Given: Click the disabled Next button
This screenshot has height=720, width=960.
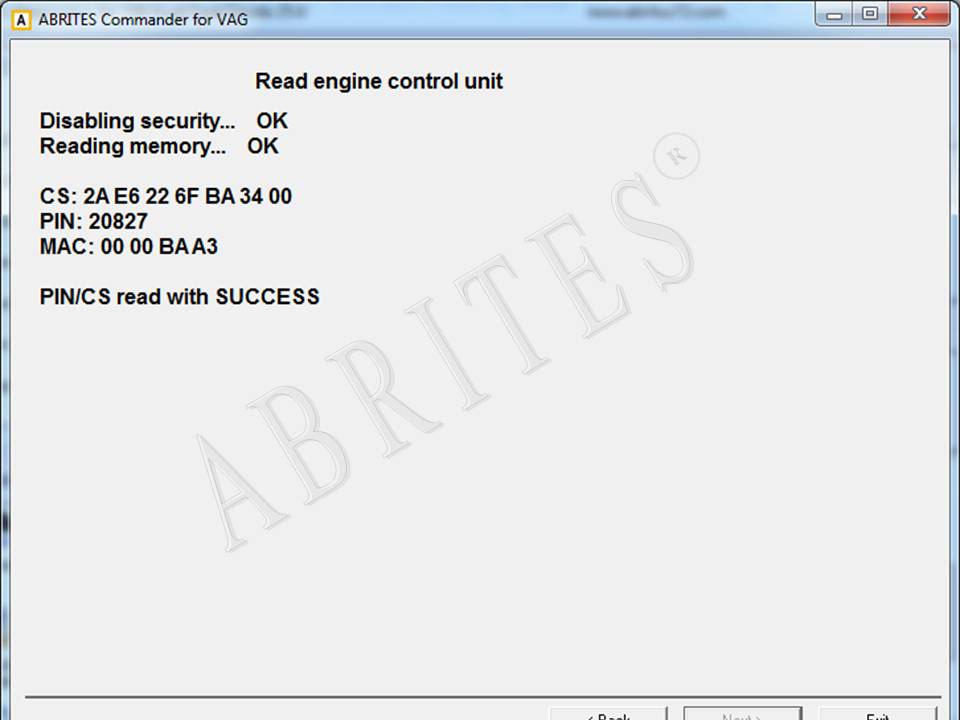Looking at the screenshot, I should coord(743,714).
